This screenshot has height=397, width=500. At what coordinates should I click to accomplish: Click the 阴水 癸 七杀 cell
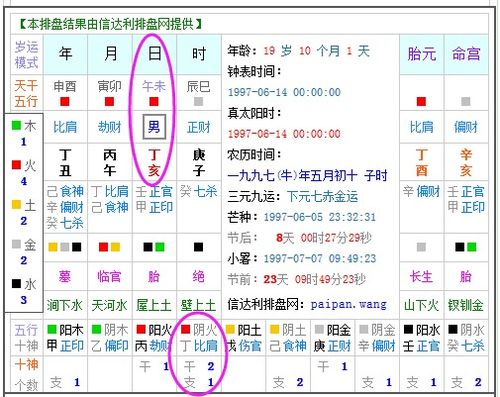point(466,338)
